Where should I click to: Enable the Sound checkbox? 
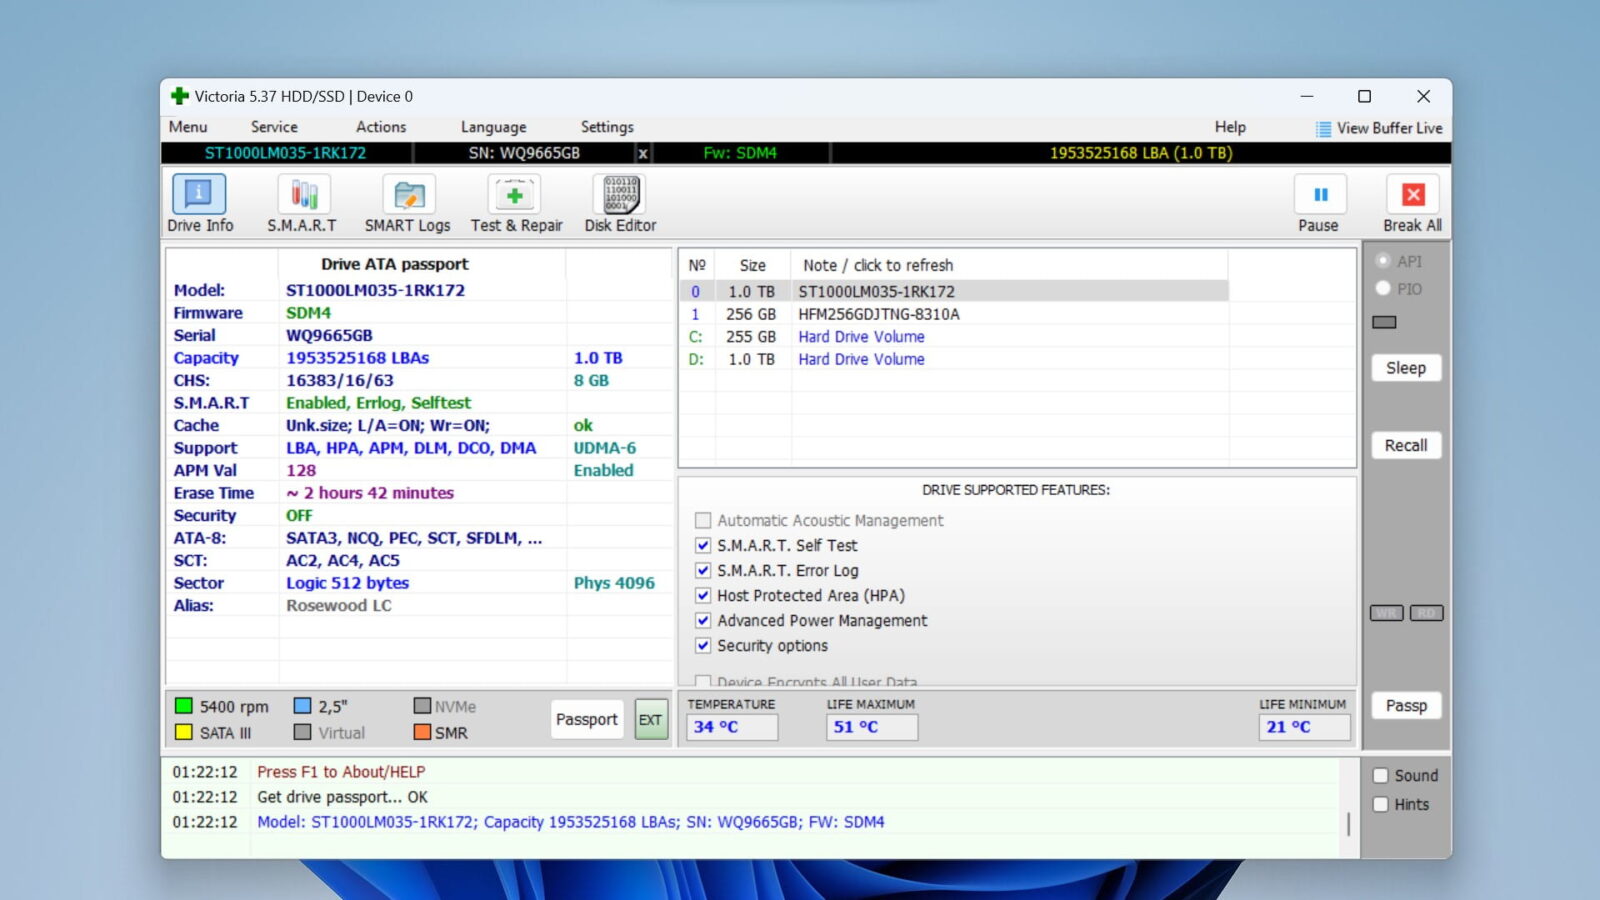(1379, 774)
